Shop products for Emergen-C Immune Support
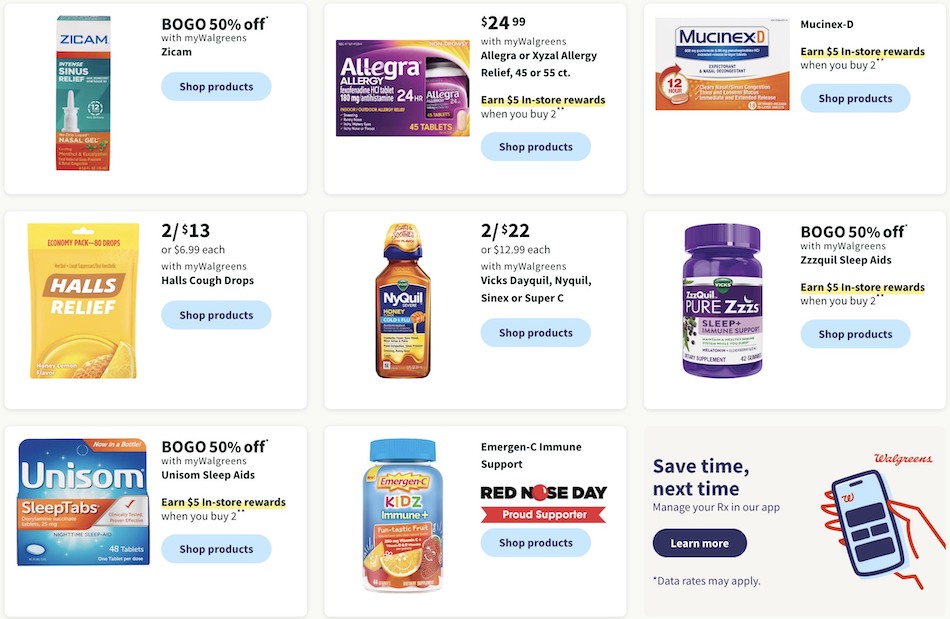 tap(536, 543)
